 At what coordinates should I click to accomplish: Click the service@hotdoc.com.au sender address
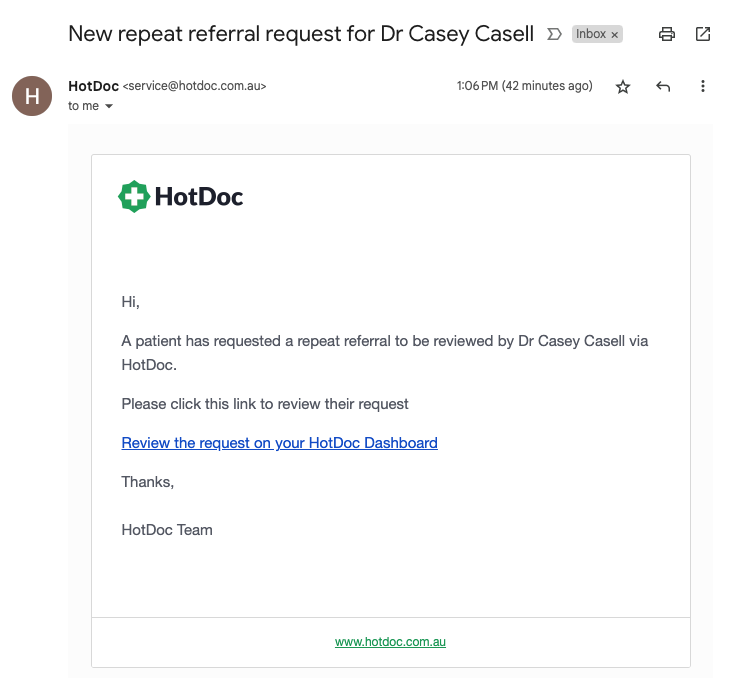coord(195,86)
